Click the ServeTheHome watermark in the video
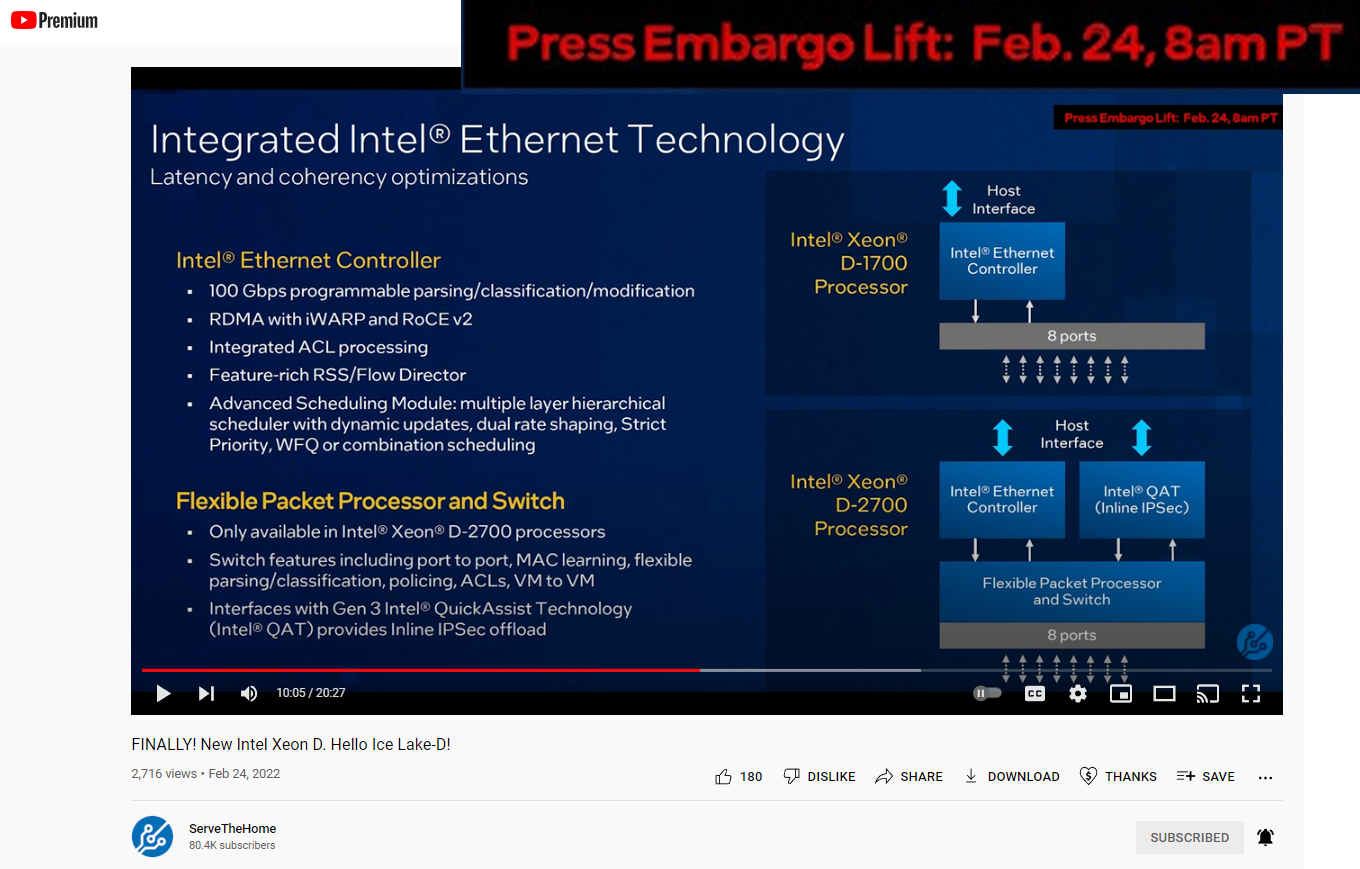 pyautogui.click(x=1254, y=642)
